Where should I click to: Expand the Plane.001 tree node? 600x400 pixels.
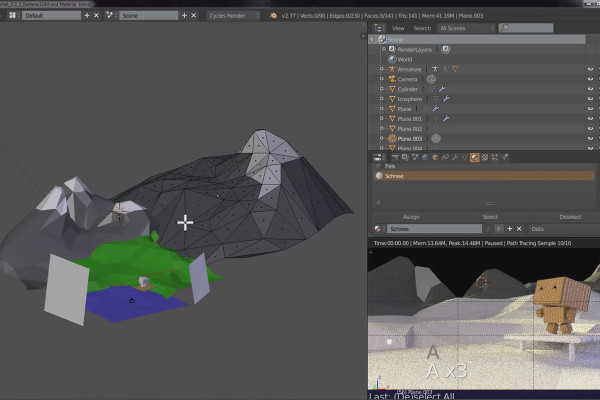click(382, 119)
